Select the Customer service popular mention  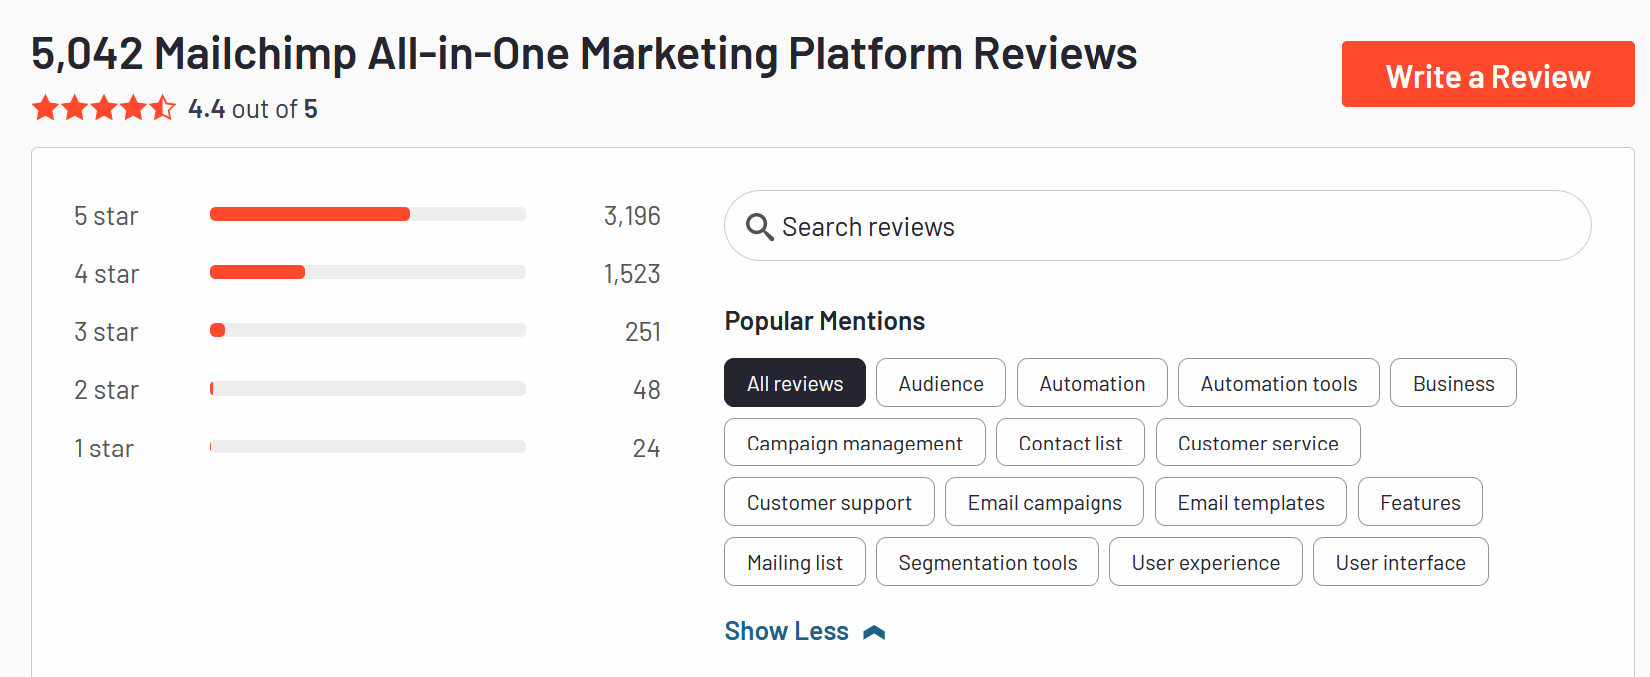(1258, 442)
